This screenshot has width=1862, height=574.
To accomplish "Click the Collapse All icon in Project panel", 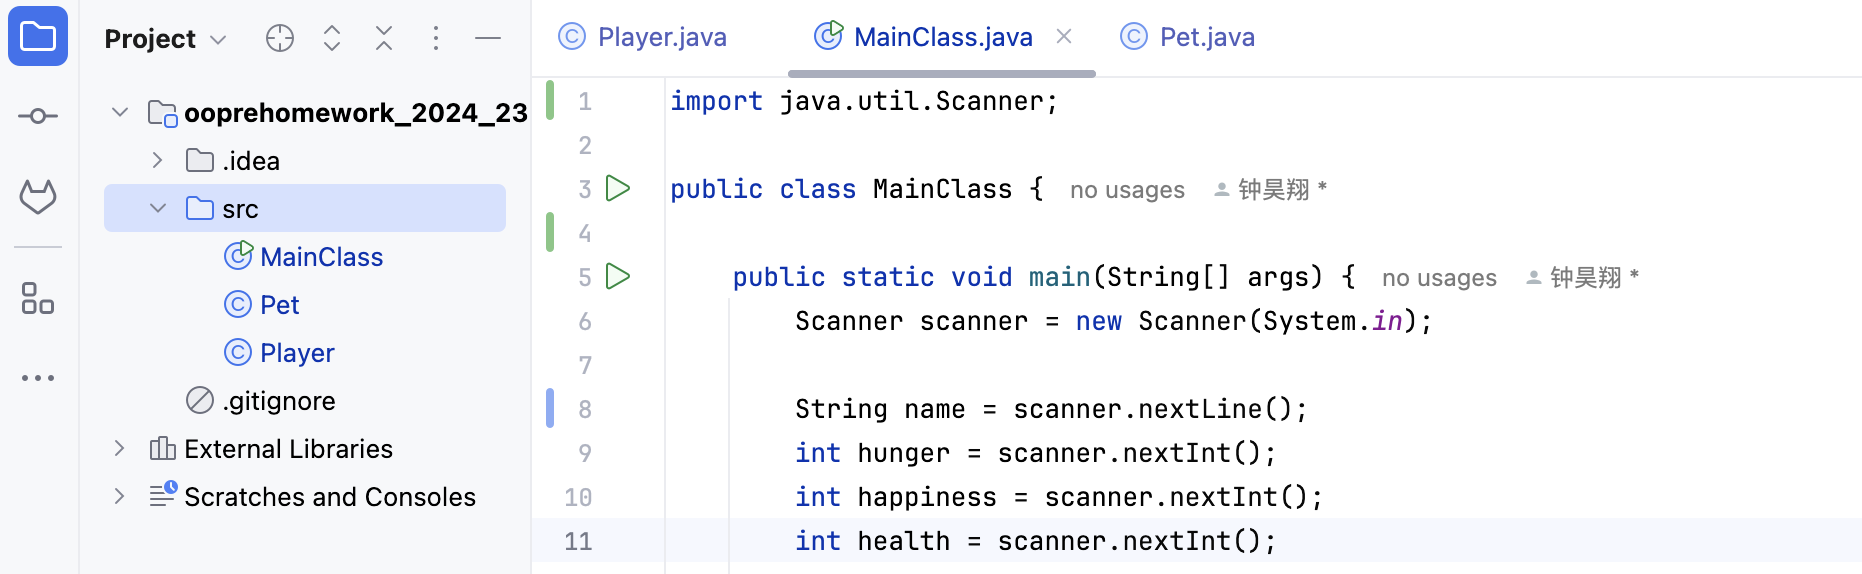I will click(x=384, y=38).
